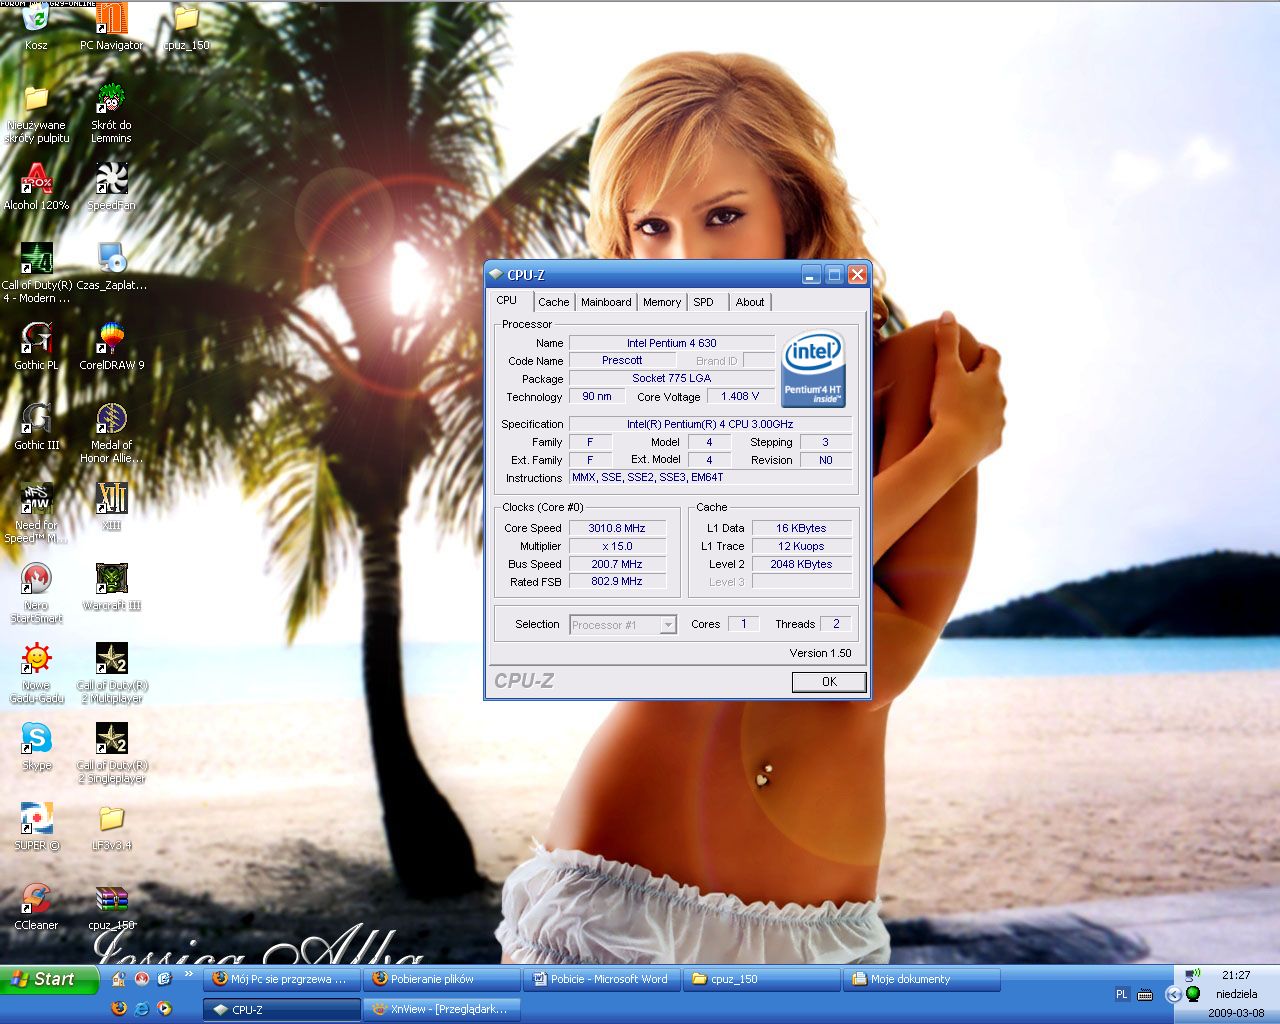Viewport: 1280px width, 1024px height.
Task: Open the Kosz recycle bin icon
Action: 36,20
